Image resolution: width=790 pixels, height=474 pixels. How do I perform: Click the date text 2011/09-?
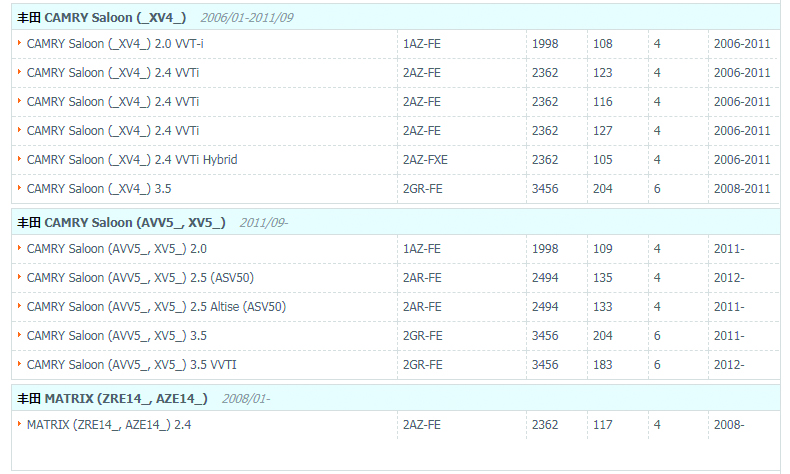[264, 223]
